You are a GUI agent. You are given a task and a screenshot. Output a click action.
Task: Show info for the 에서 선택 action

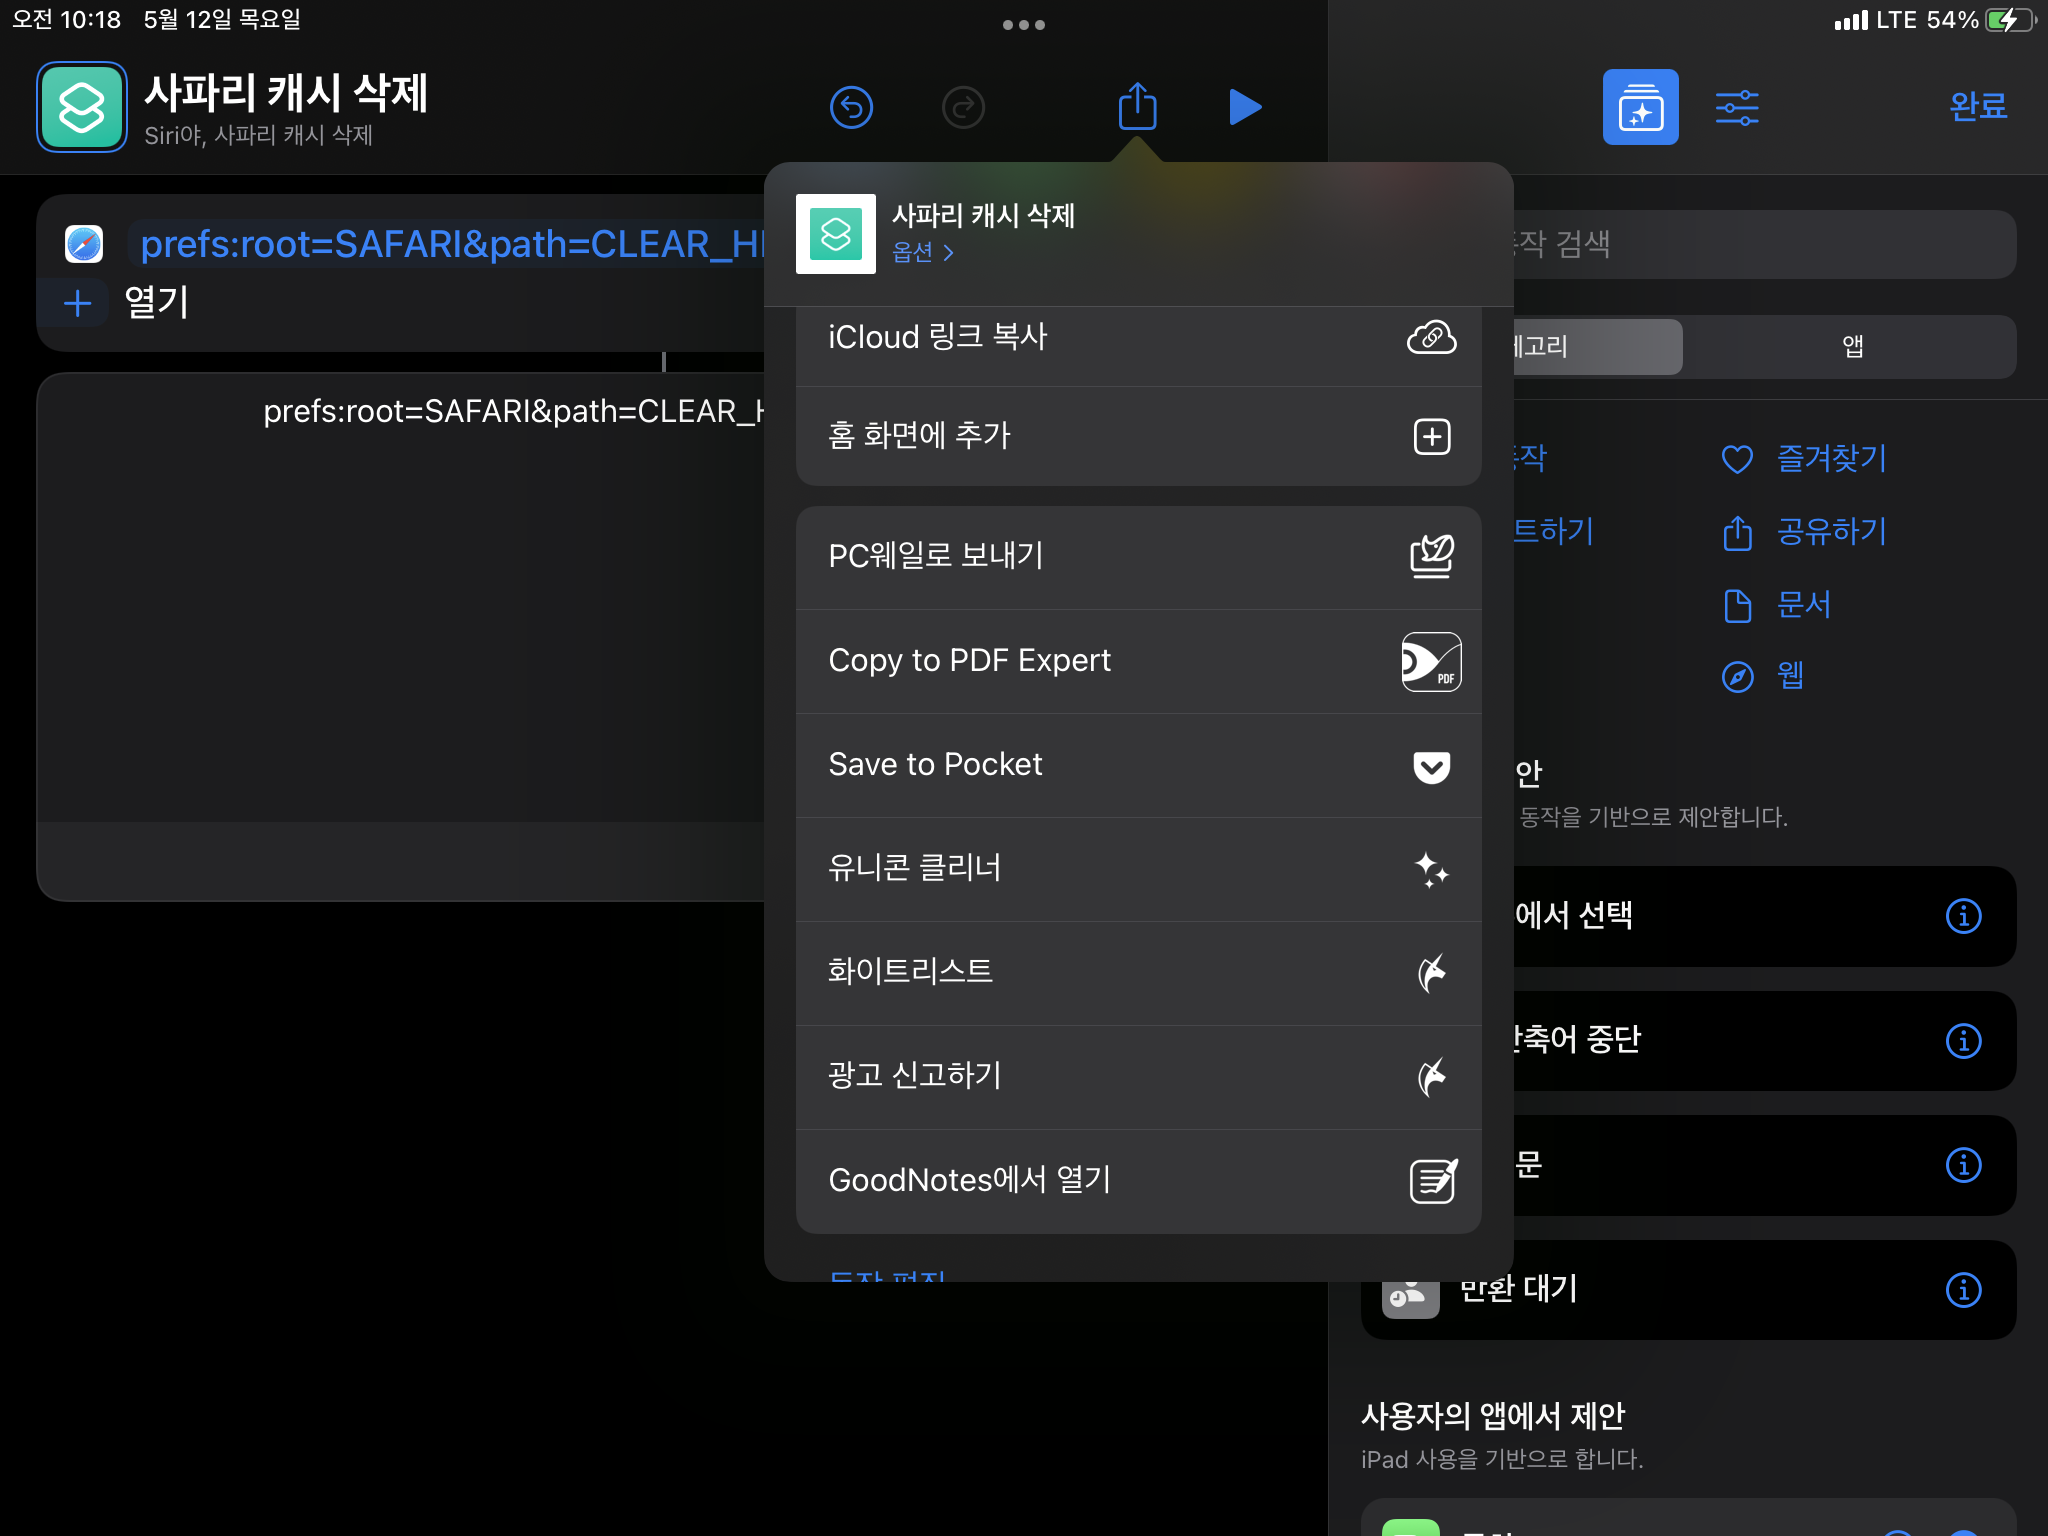1964,916
